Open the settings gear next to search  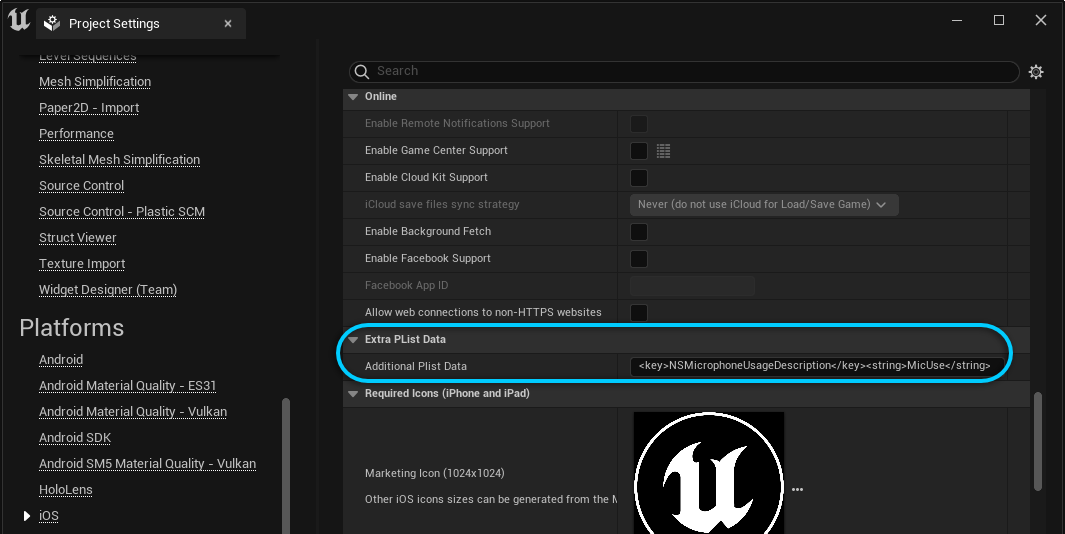click(1036, 72)
